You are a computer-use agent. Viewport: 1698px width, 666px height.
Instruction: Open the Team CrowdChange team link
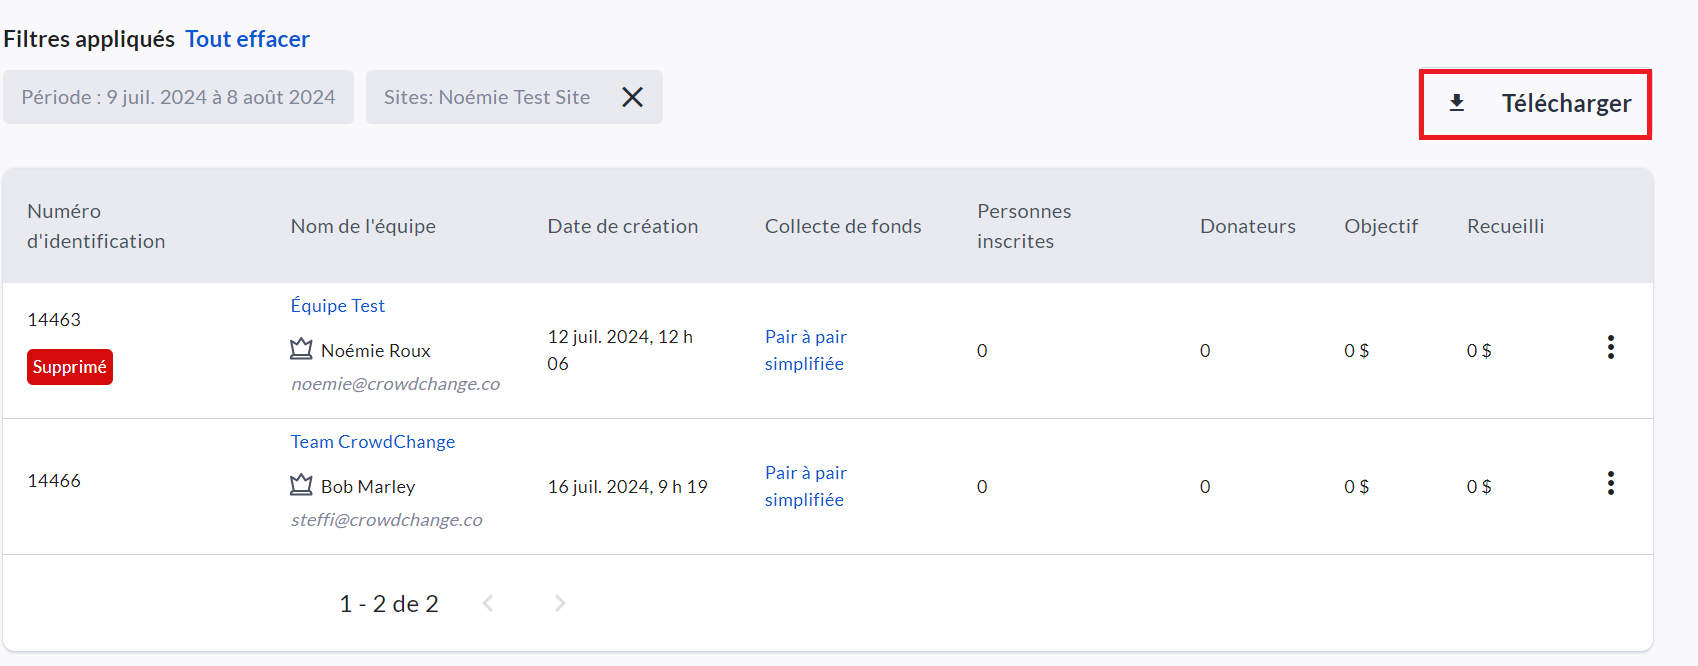point(372,442)
